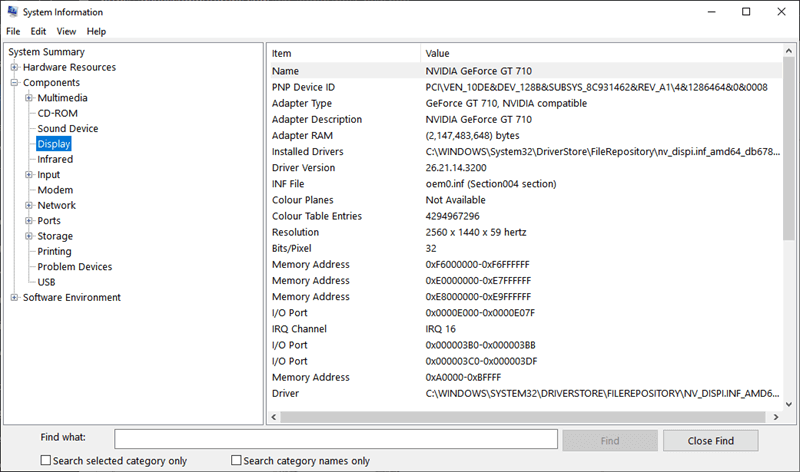Screen dimensions: 800x472
Task: Expand the Storage node
Action: coord(29,236)
